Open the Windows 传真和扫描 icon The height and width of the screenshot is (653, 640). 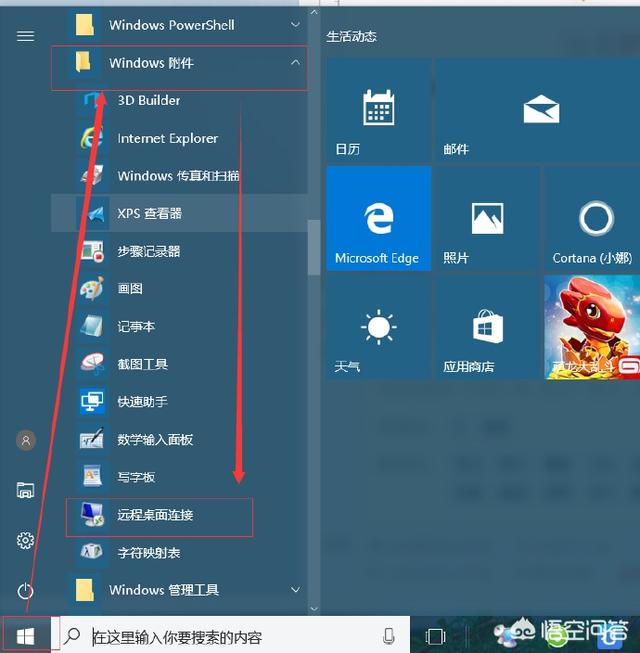click(x=92, y=176)
